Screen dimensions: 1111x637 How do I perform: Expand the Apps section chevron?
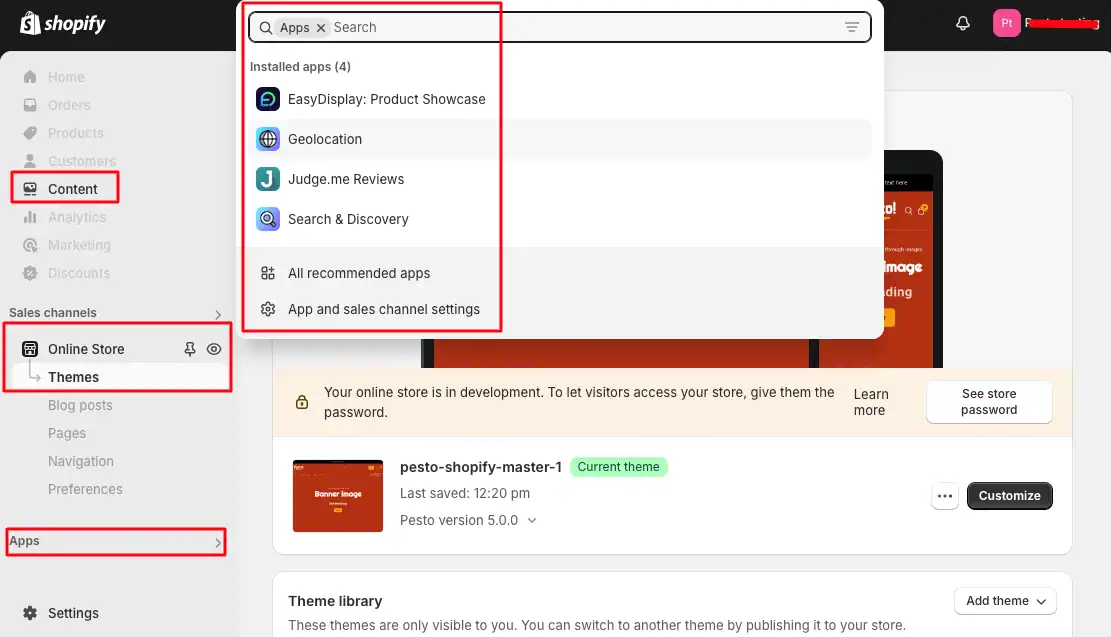(x=218, y=543)
